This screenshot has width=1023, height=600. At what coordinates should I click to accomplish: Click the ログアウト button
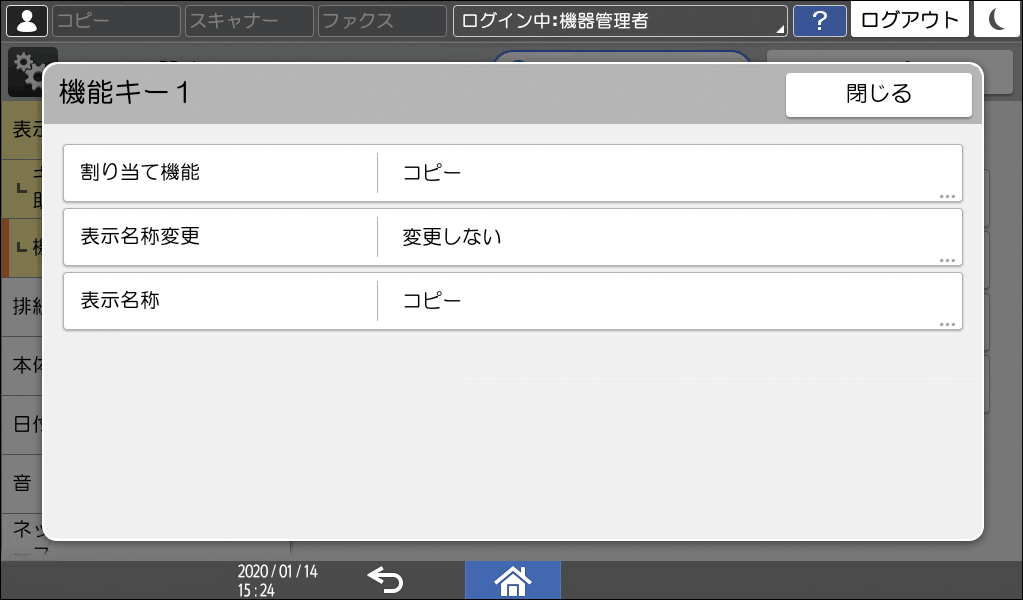click(908, 20)
